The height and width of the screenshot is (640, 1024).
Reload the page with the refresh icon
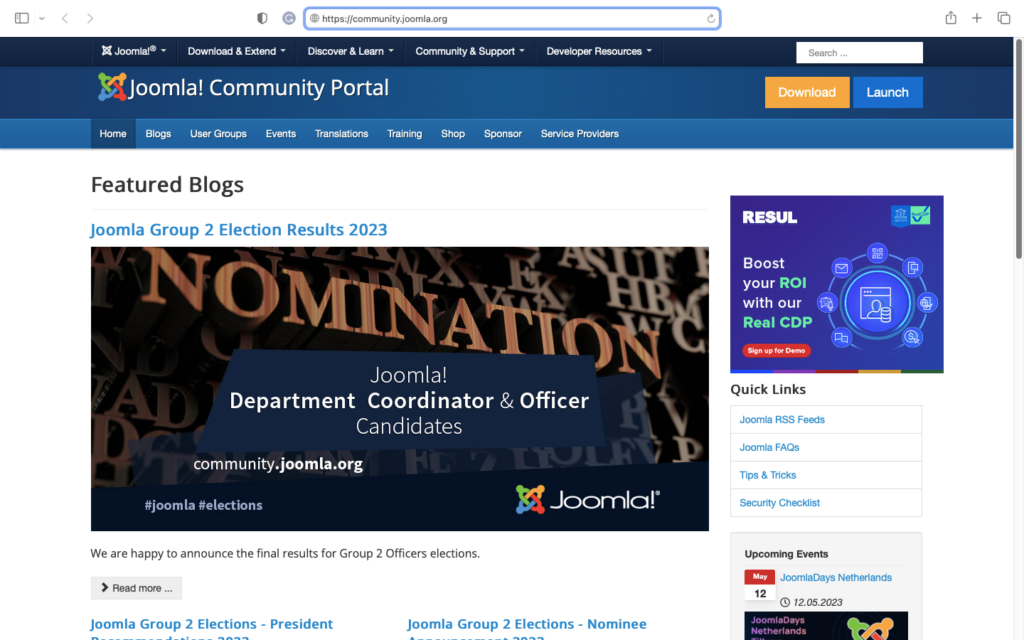tap(711, 19)
